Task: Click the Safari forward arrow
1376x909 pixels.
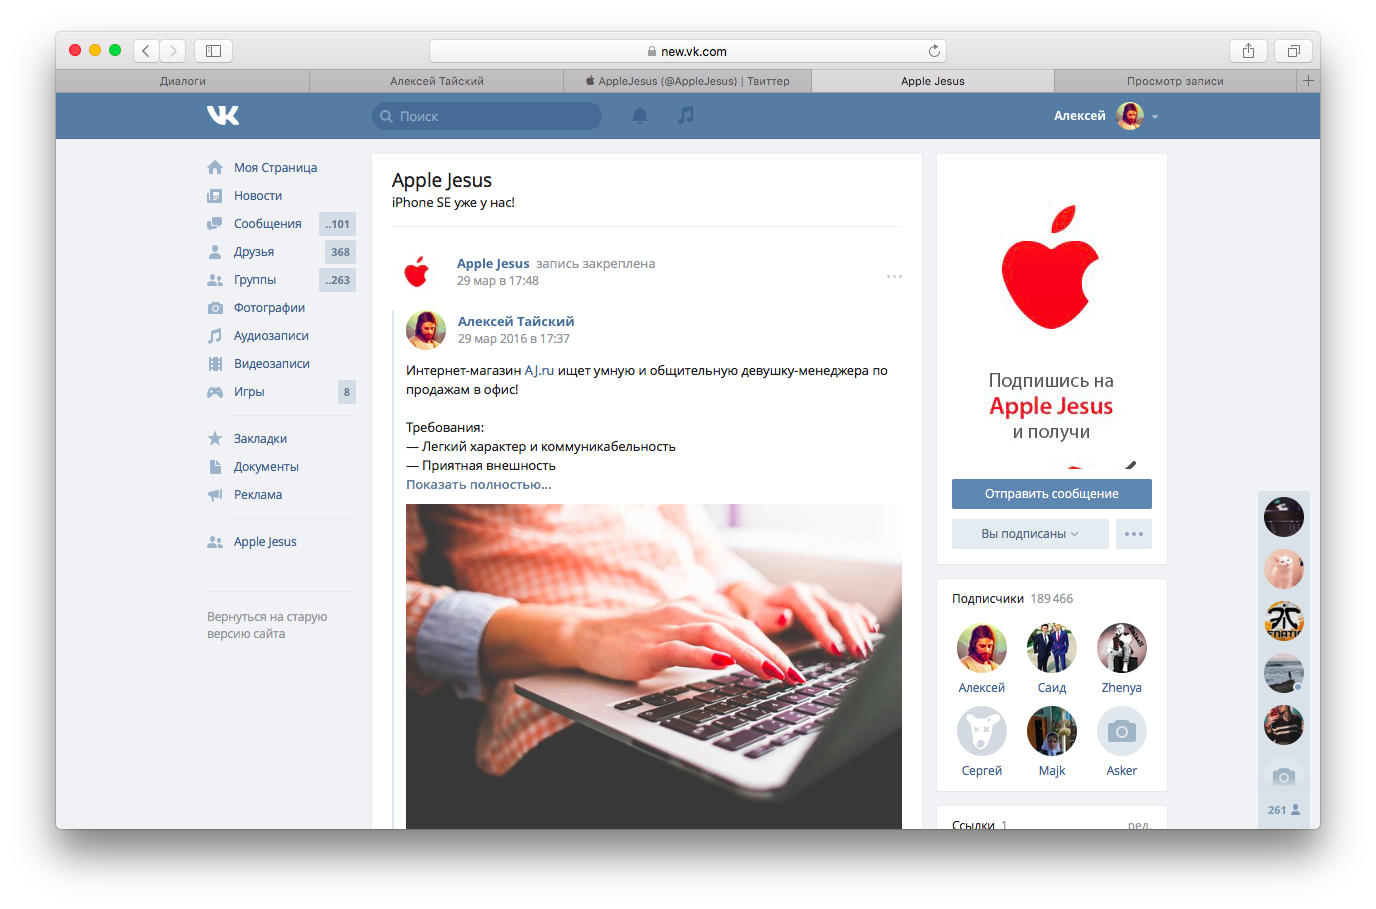Action: pyautogui.click(x=173, y=50)
